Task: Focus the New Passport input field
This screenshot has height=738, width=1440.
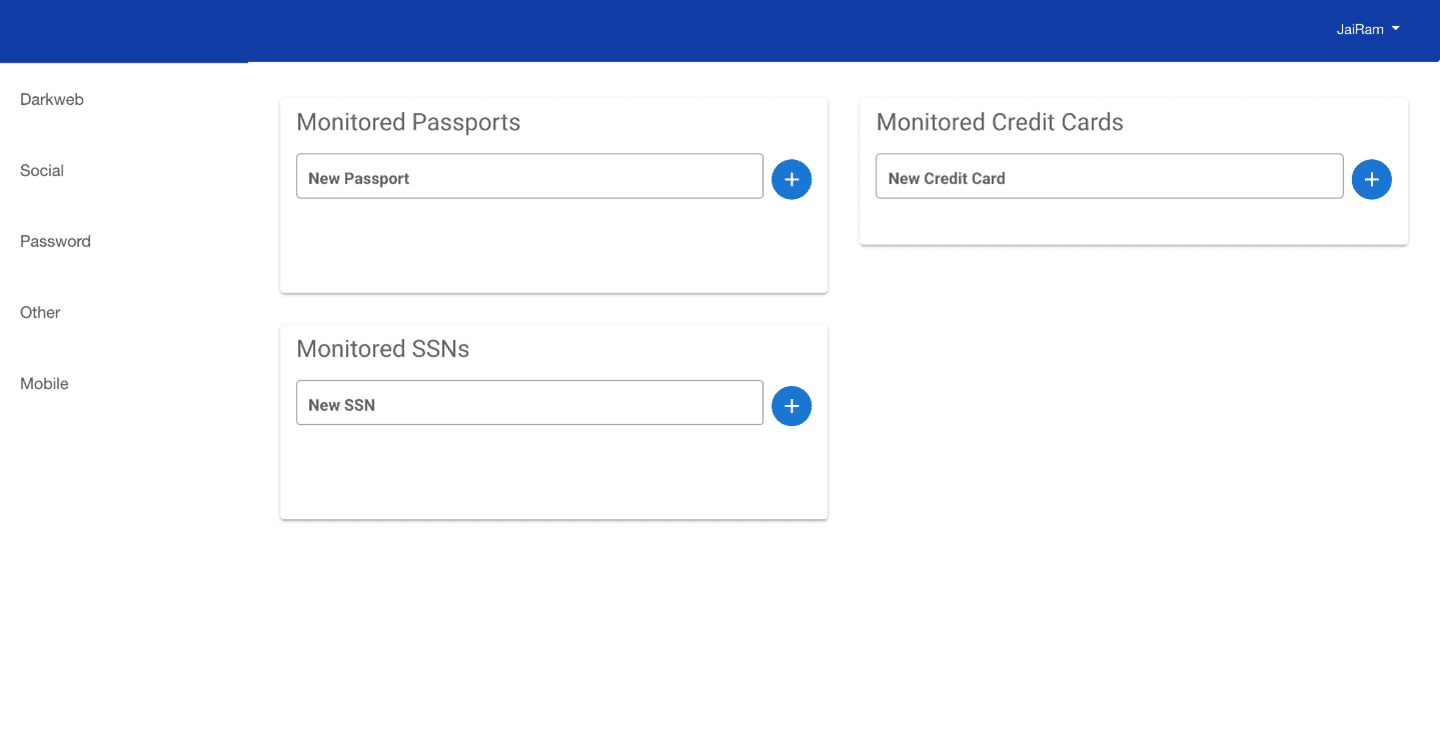Action: click(530, 176)
